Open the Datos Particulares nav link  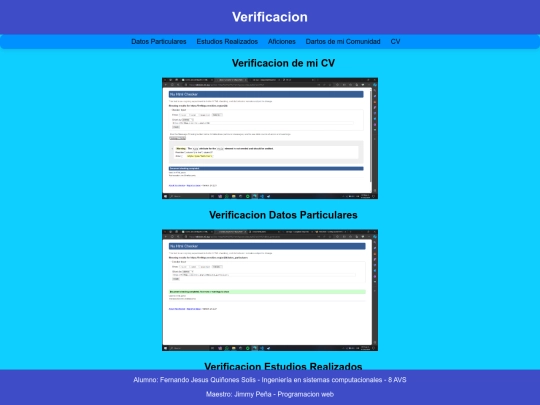coord(159,42)
